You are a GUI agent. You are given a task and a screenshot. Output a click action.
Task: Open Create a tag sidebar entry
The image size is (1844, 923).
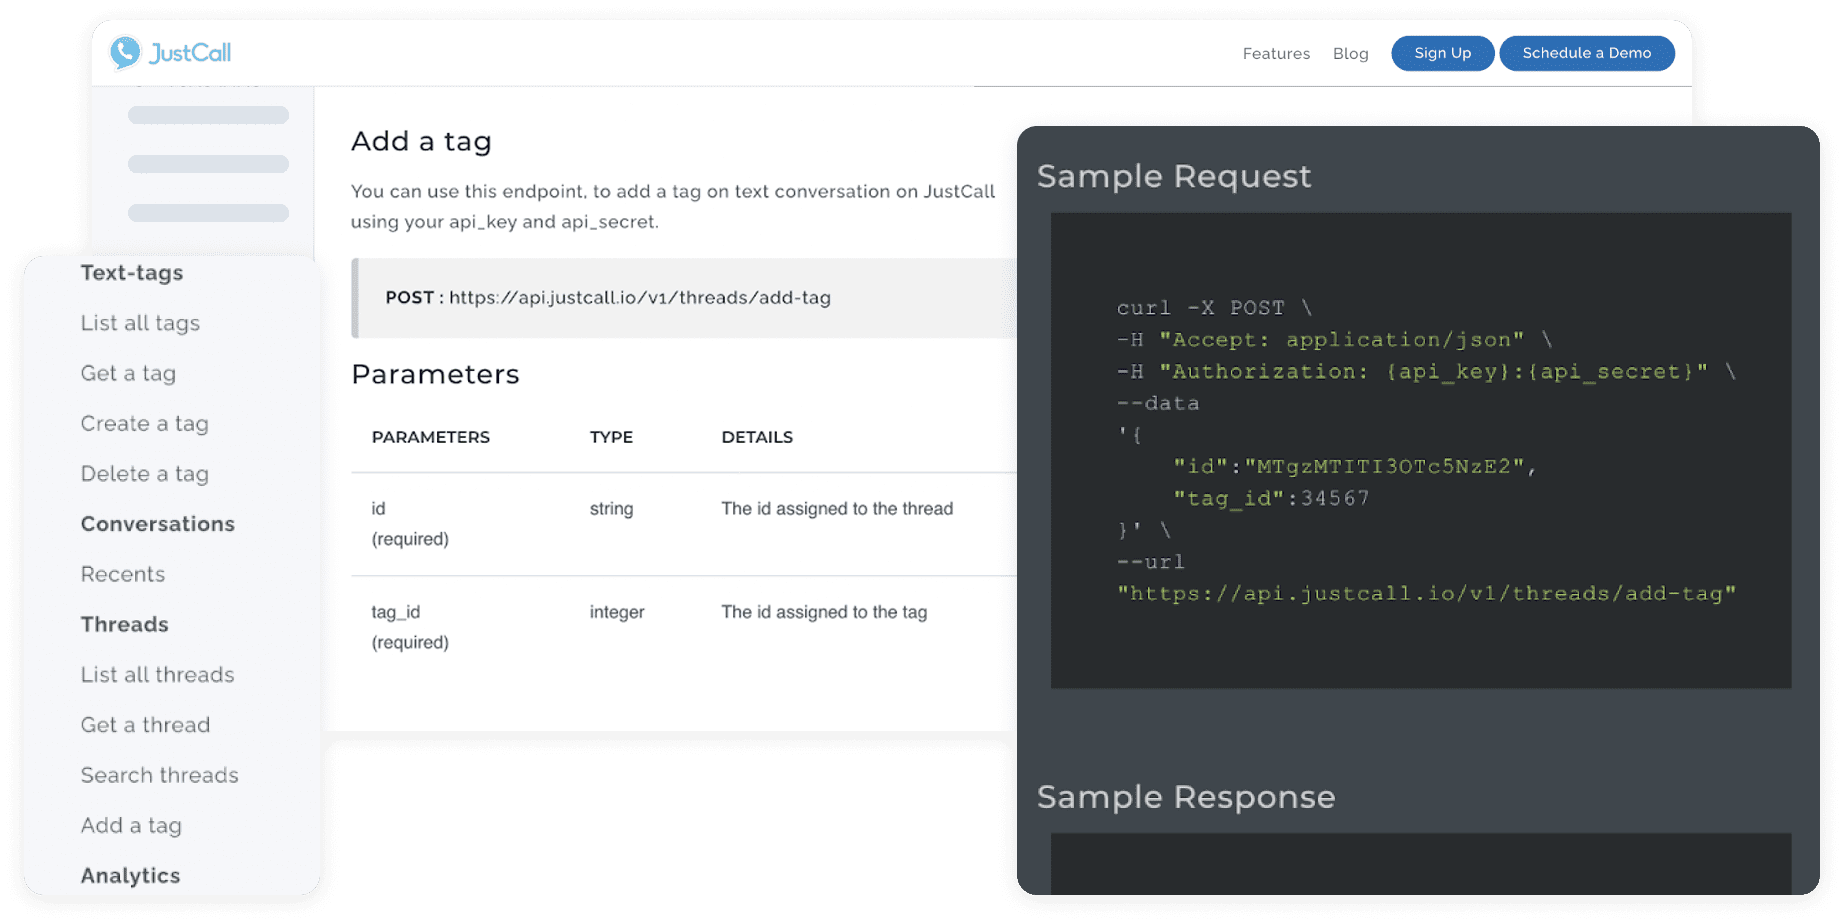[144, 424]
